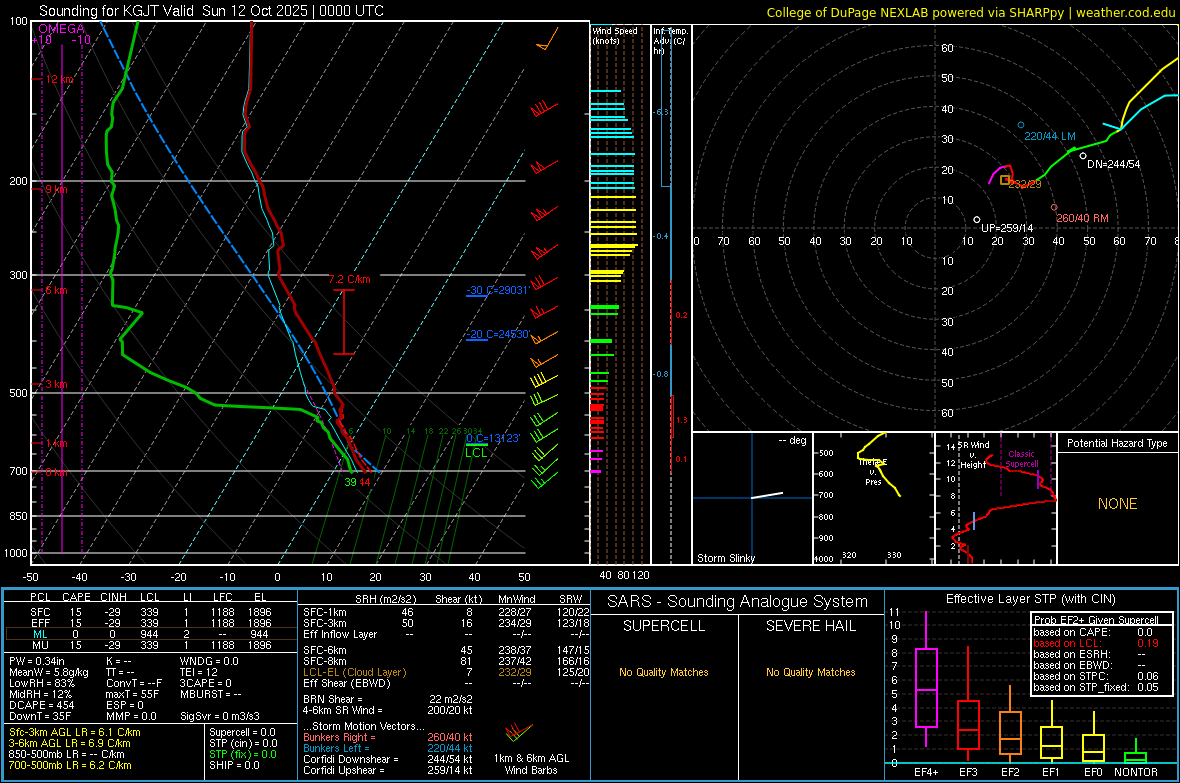This screenshot has height=783, width=1180.
Task: Click the Corfidi Downshear row
Action: [388, 759]
